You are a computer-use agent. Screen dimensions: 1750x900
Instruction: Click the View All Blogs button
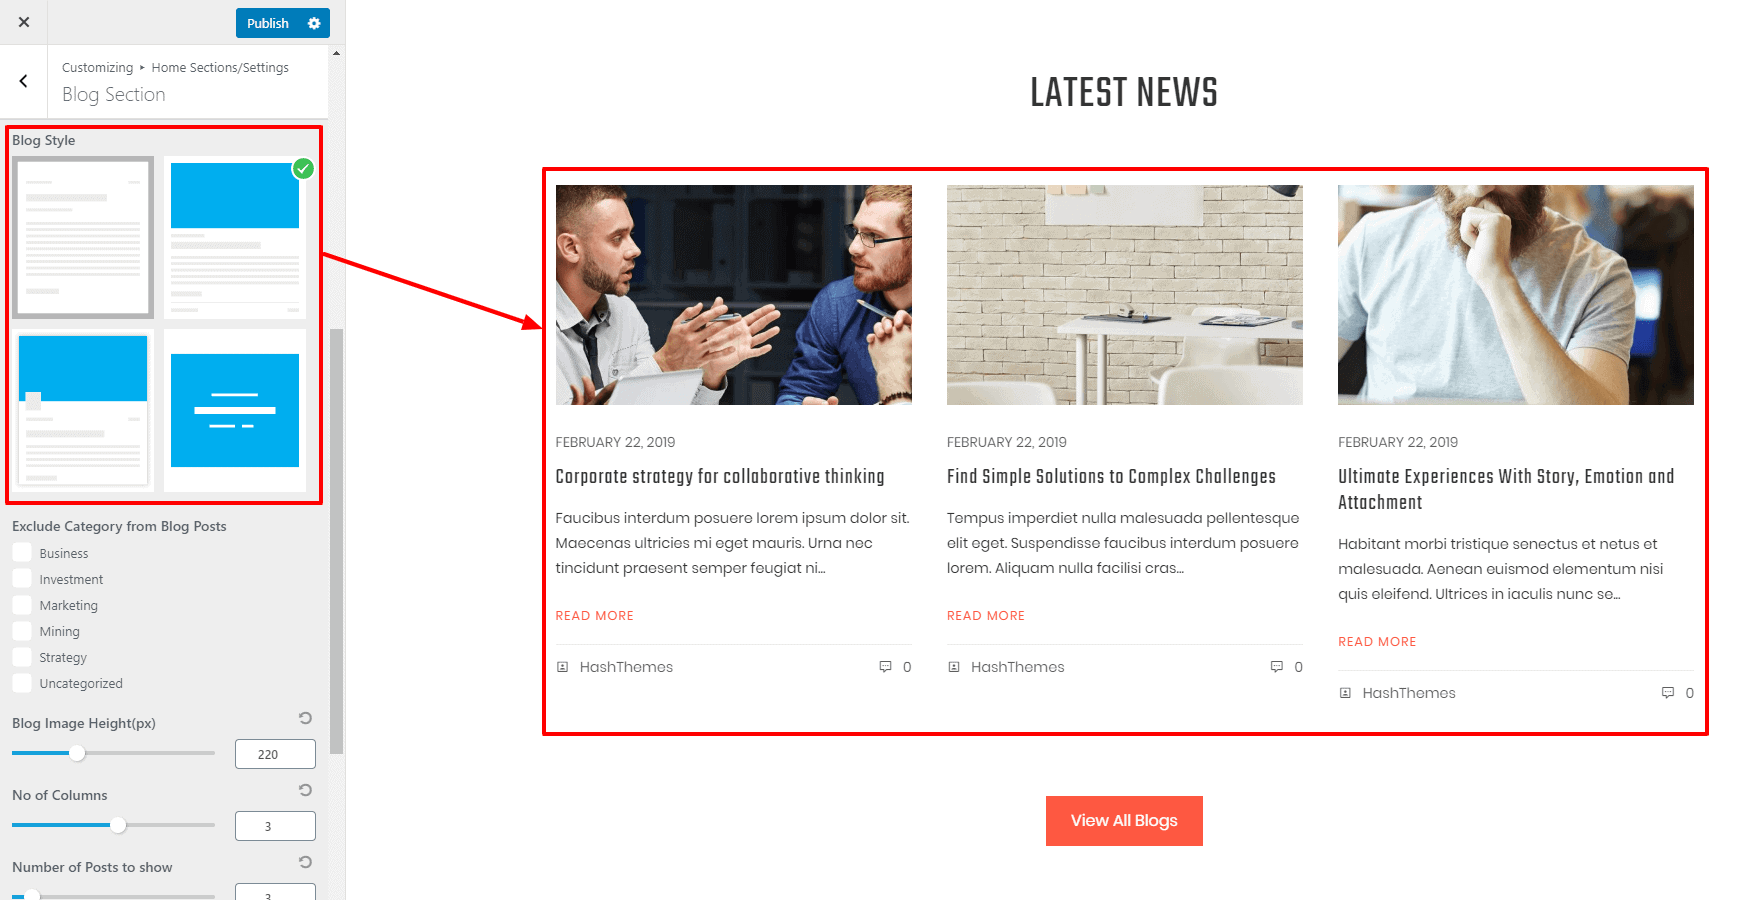point(1124,821)
